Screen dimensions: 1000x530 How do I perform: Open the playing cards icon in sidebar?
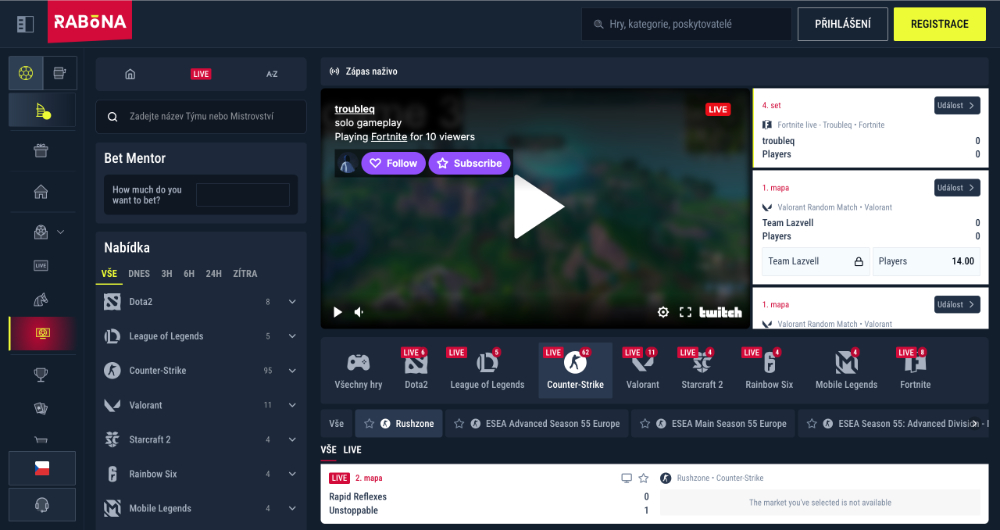pos(41,408)
